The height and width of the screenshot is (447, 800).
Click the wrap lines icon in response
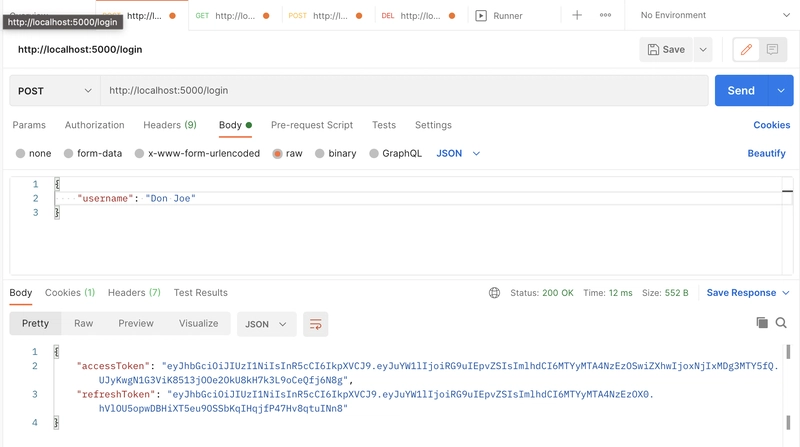coord(315,324)
